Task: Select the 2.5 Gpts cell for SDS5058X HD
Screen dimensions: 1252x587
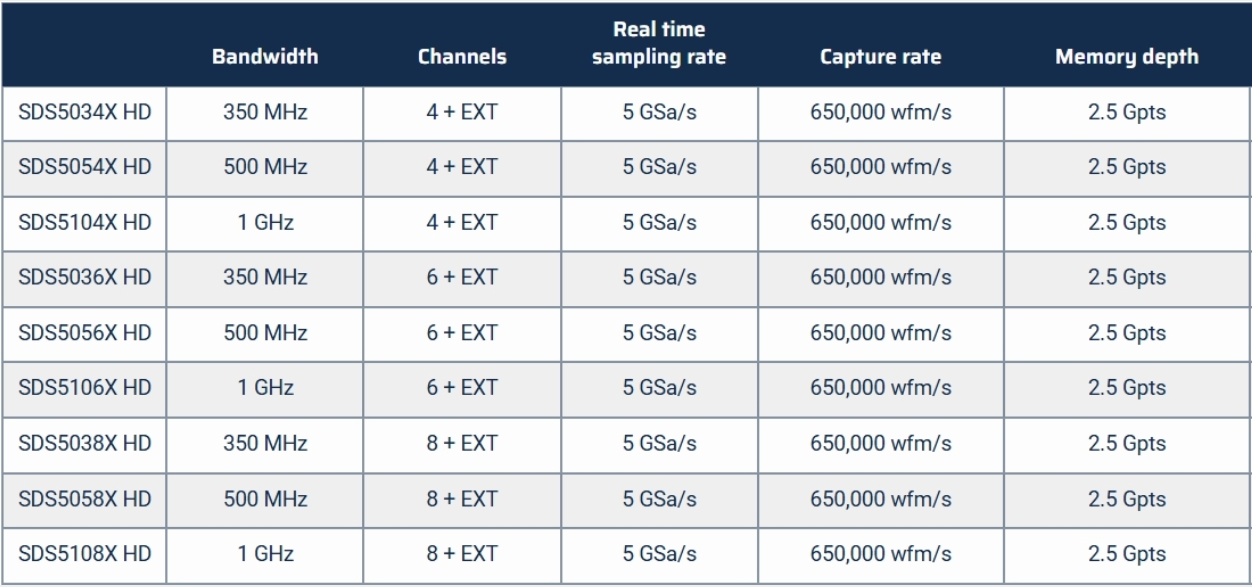Action: pos(1127,498)
